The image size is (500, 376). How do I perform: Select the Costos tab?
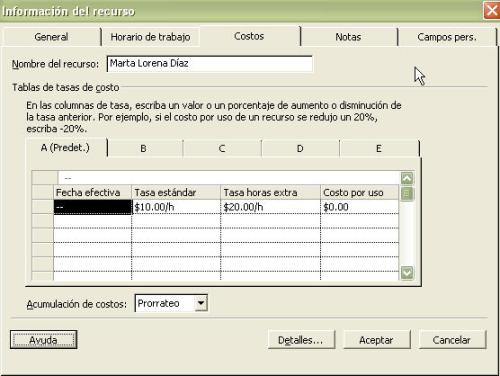[249, 36]
